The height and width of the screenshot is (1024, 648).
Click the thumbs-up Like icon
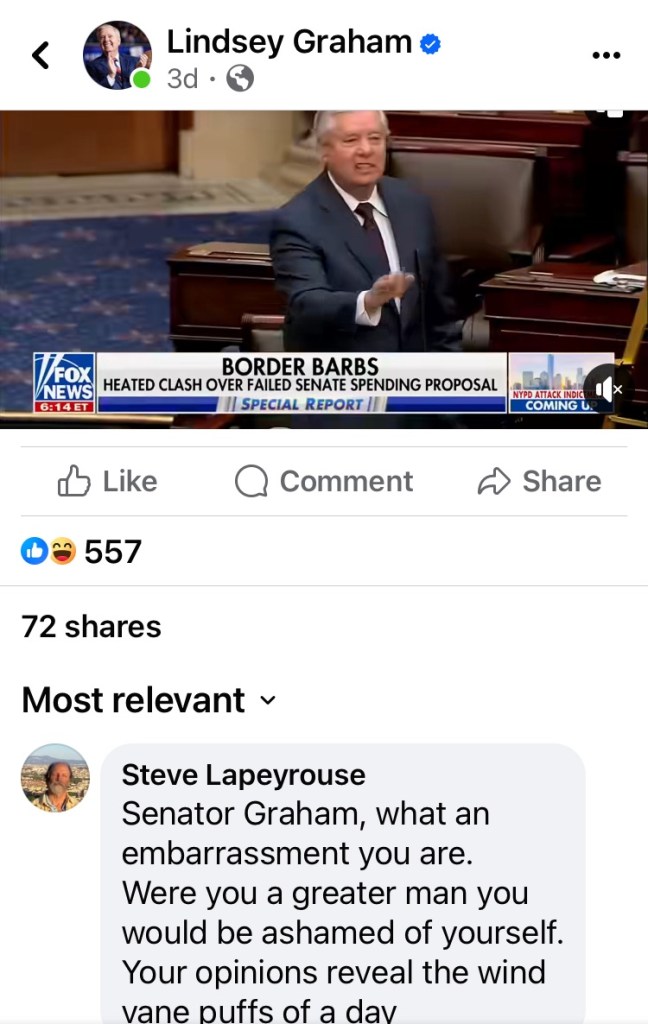(74, 481)
